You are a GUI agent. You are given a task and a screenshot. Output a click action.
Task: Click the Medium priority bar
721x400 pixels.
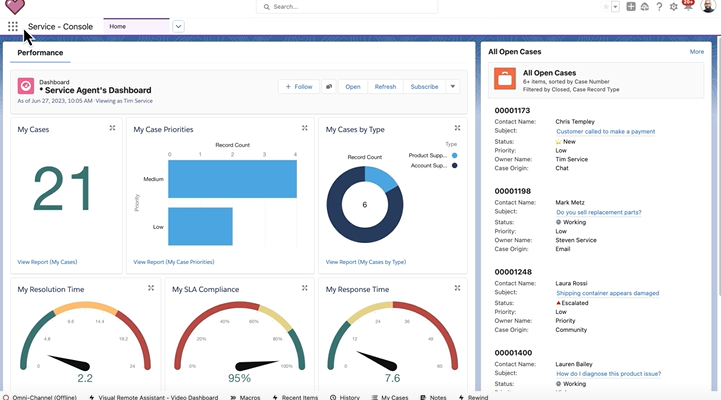232,179
